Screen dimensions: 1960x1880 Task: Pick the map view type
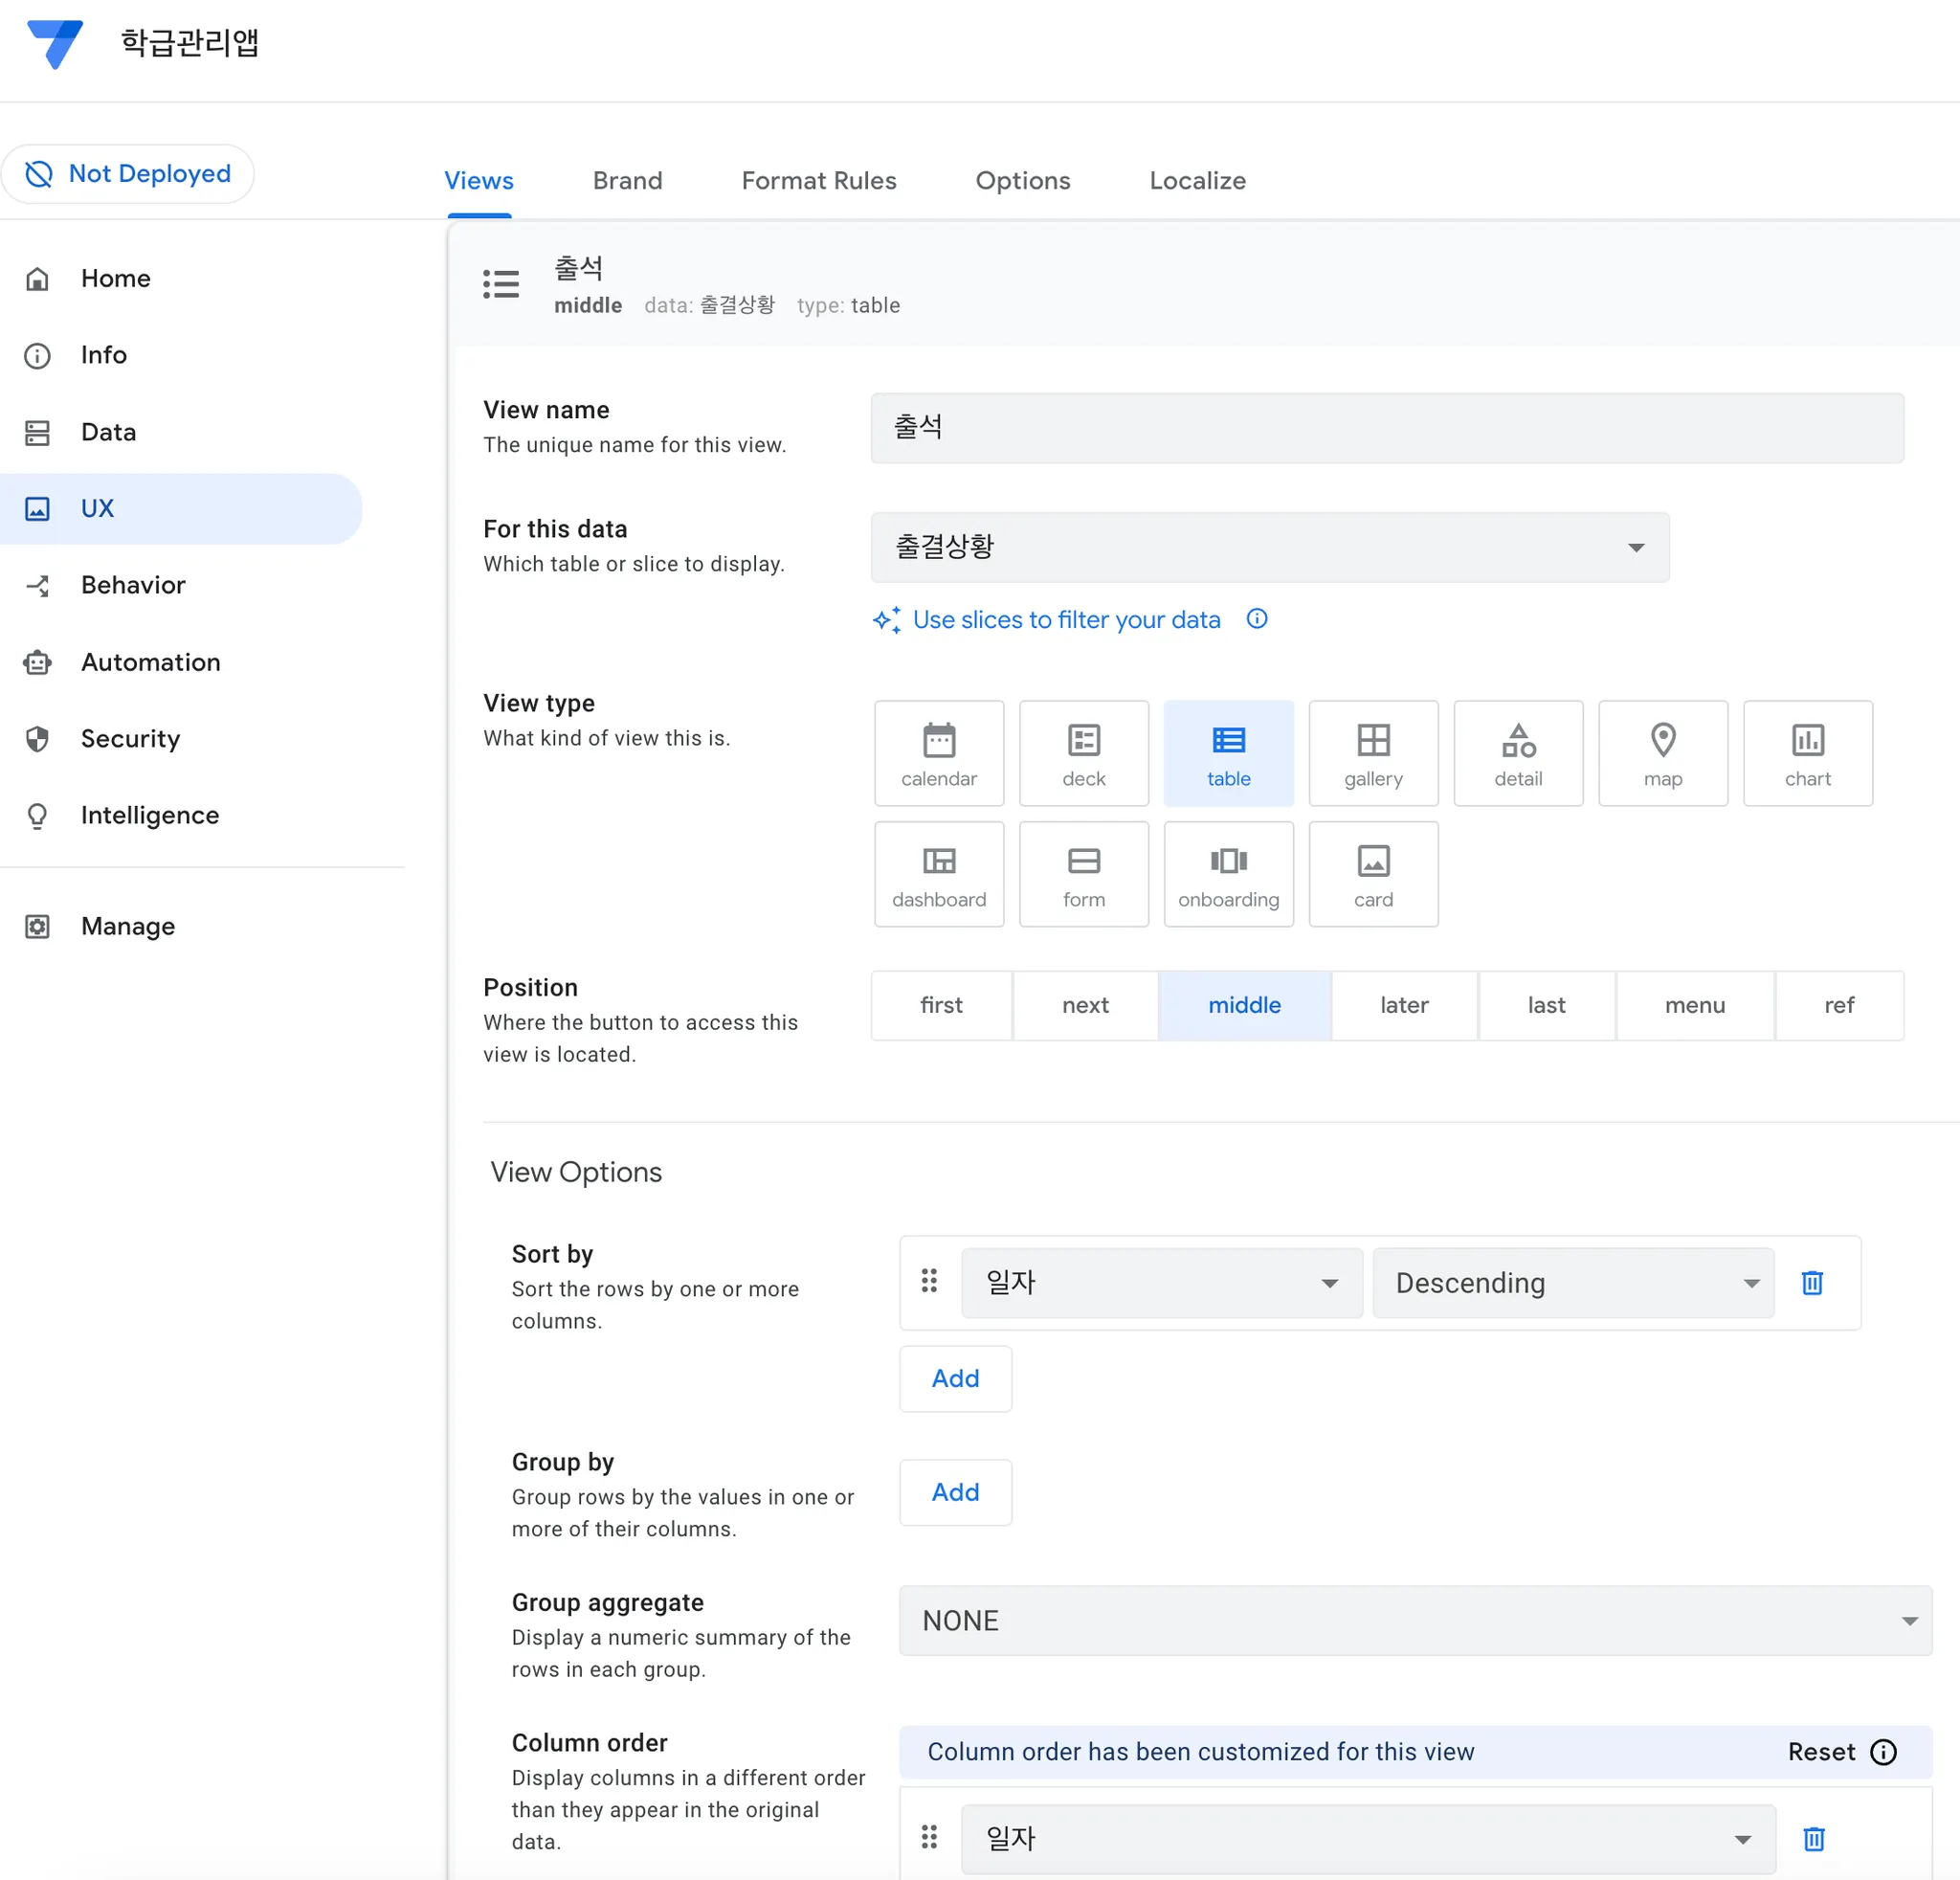click(1662, 753)
